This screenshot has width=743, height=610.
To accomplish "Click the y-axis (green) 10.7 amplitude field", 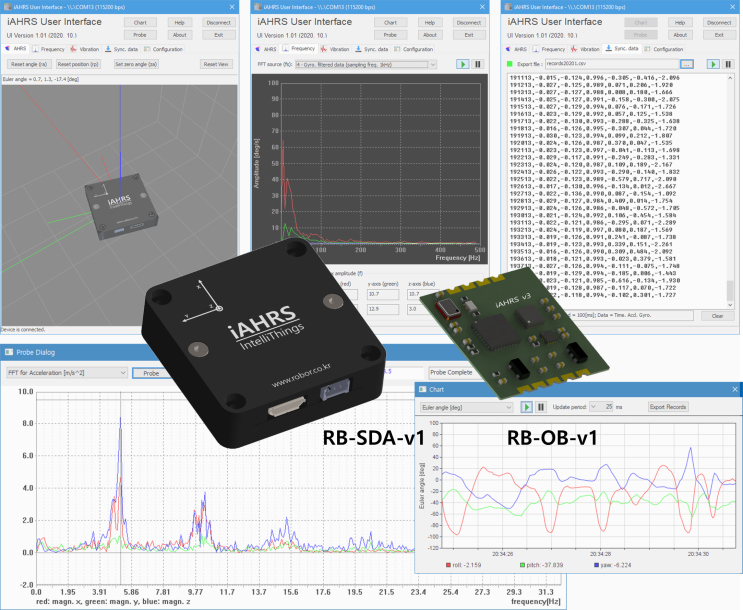I will click(383, 294).
